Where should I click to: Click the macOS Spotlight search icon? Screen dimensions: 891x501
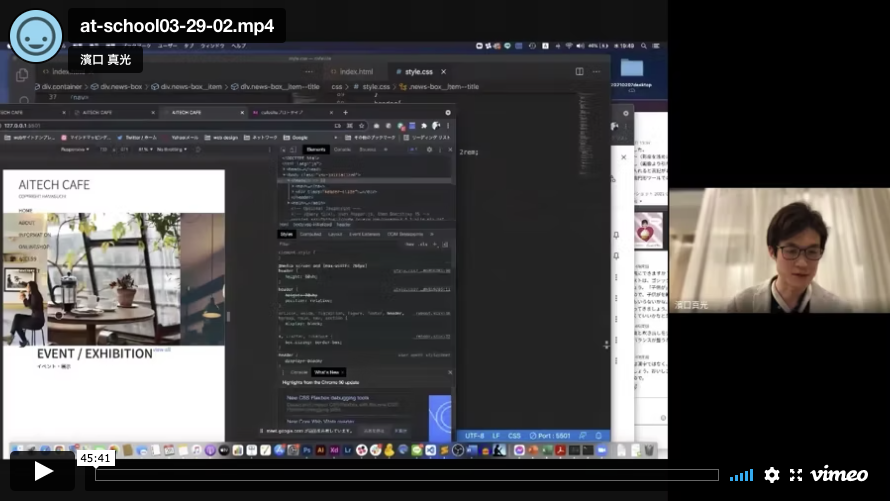point(643,46)
